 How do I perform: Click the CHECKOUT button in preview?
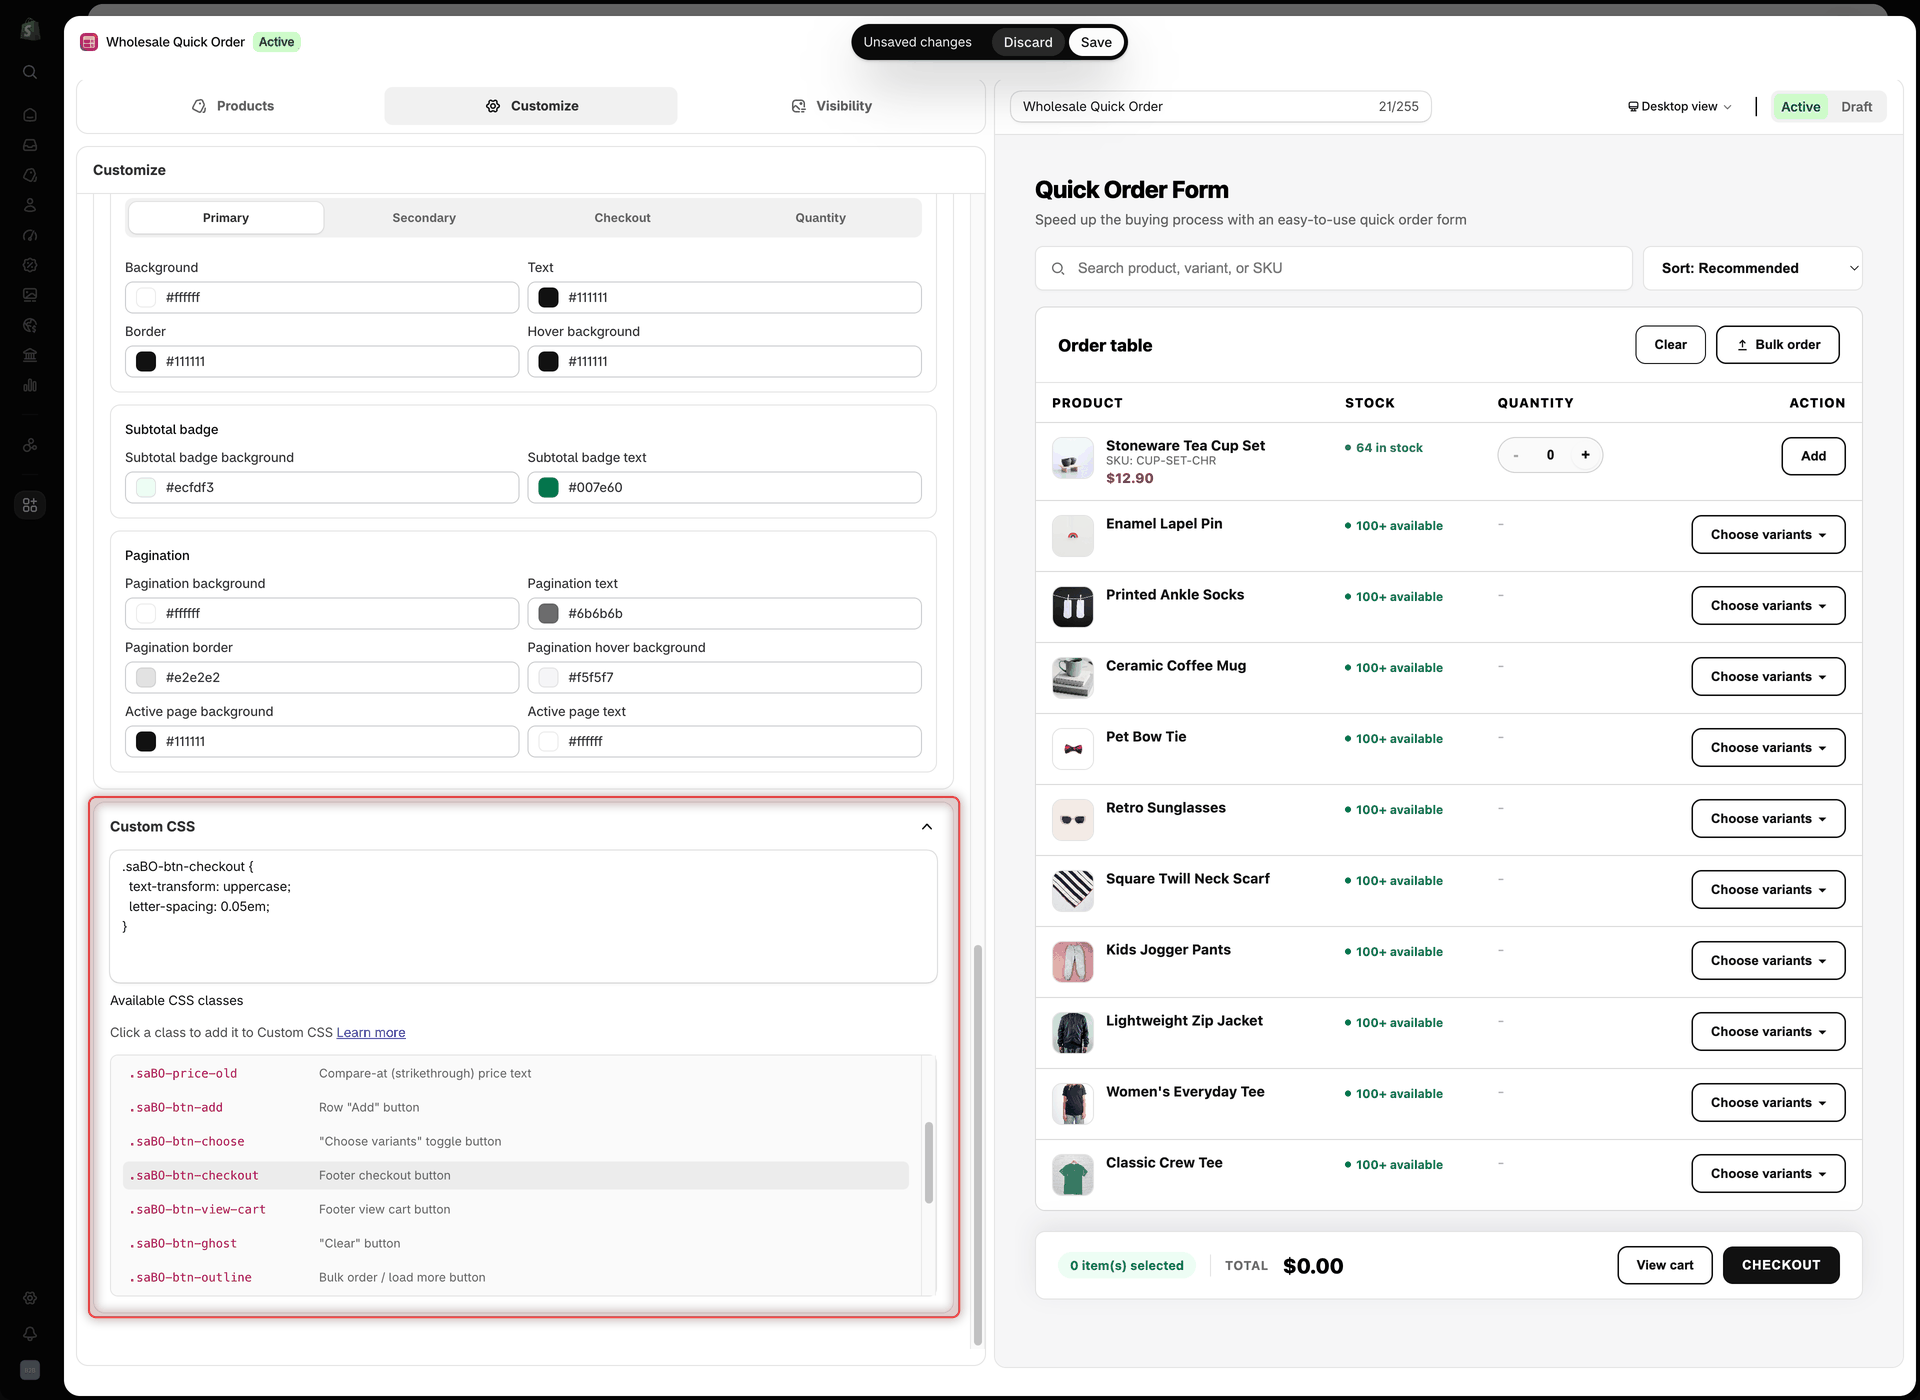coord(1781,1265)
